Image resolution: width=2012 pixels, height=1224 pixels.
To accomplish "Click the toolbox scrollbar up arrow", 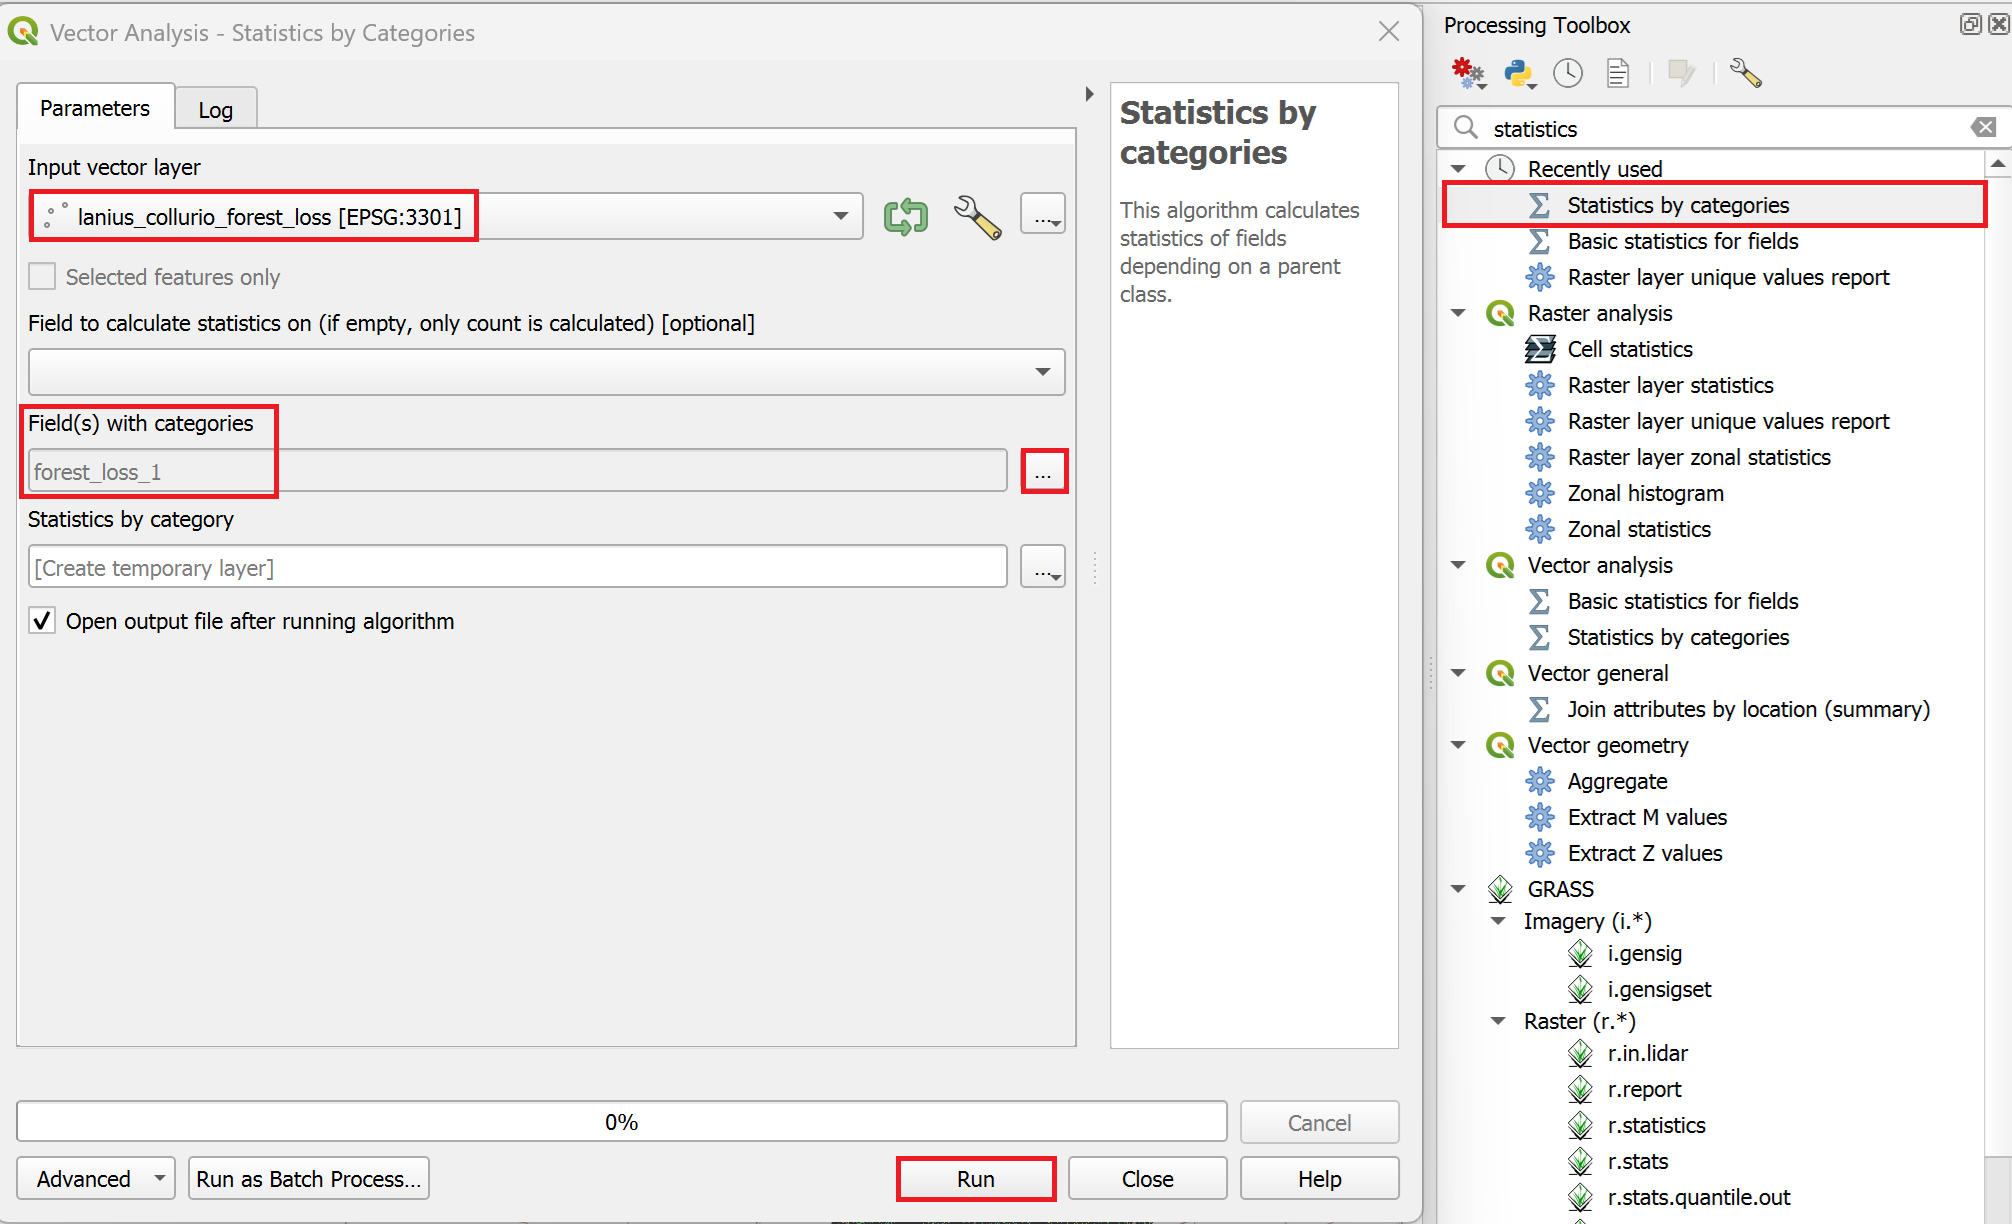I will coord(1997,163).
